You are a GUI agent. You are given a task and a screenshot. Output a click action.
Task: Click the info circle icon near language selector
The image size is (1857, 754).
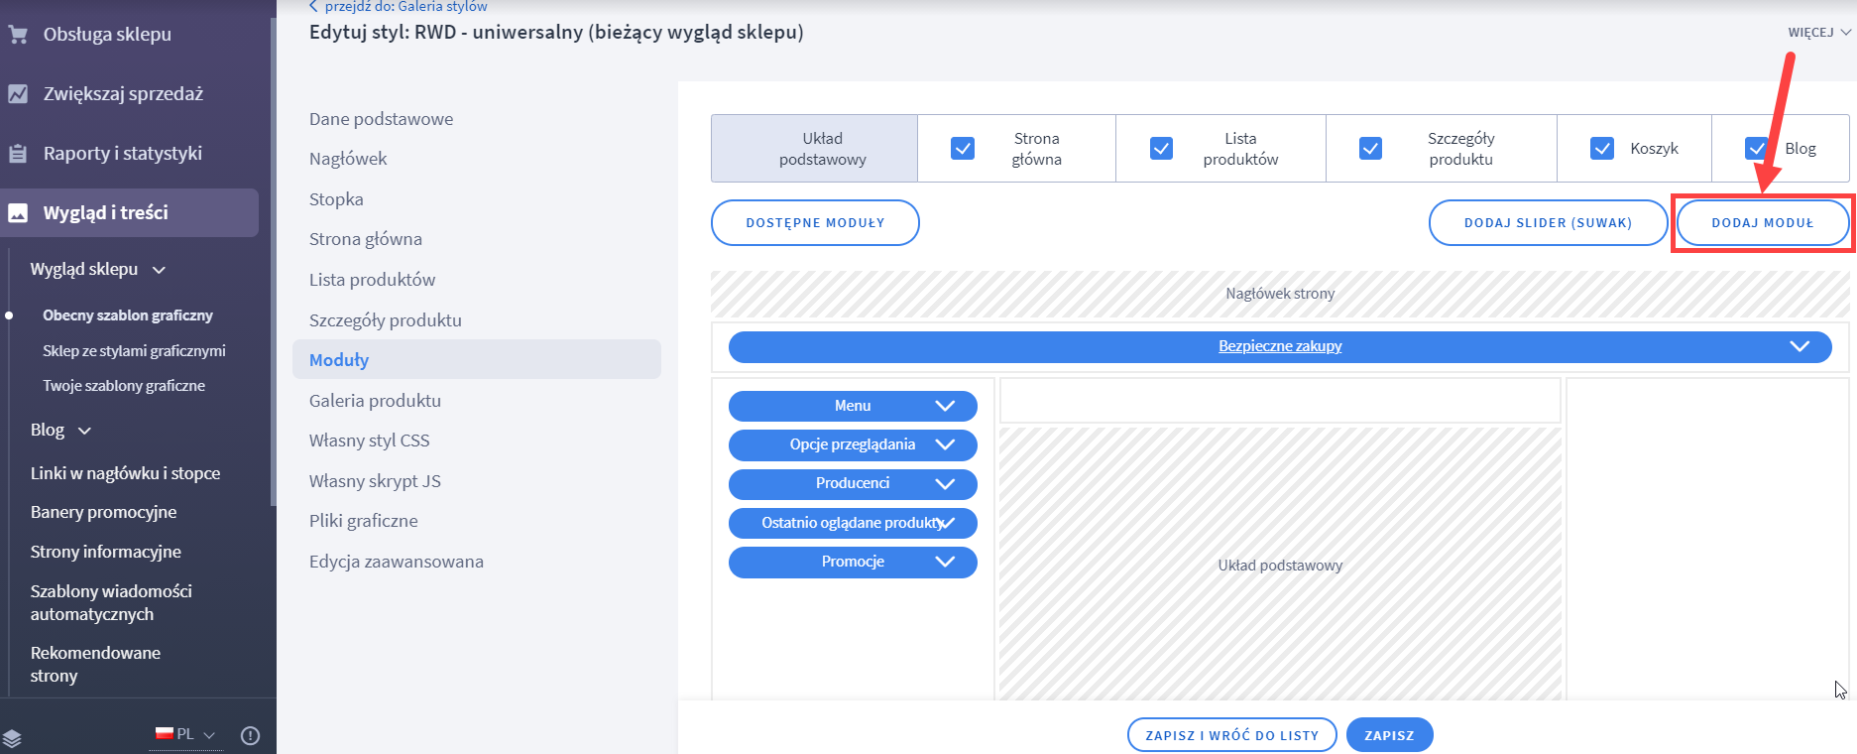(x=250, y=736)
